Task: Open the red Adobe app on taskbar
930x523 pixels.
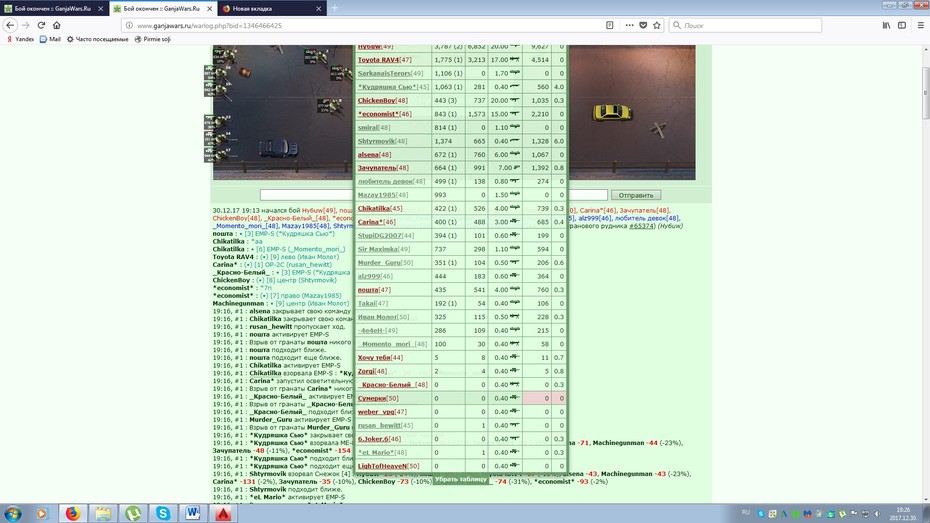Action: point(223,513)
